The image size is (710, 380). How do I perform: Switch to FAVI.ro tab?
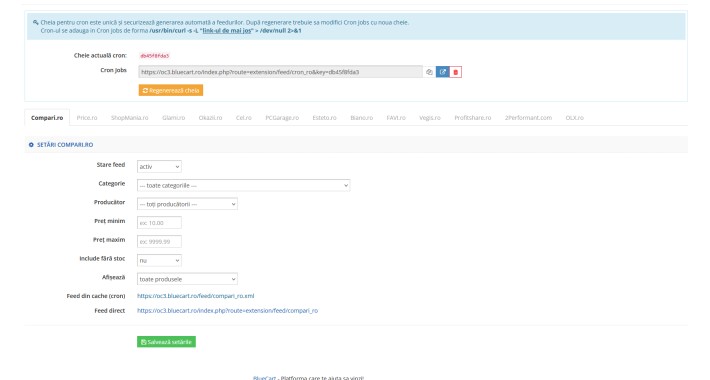point(396,118)
